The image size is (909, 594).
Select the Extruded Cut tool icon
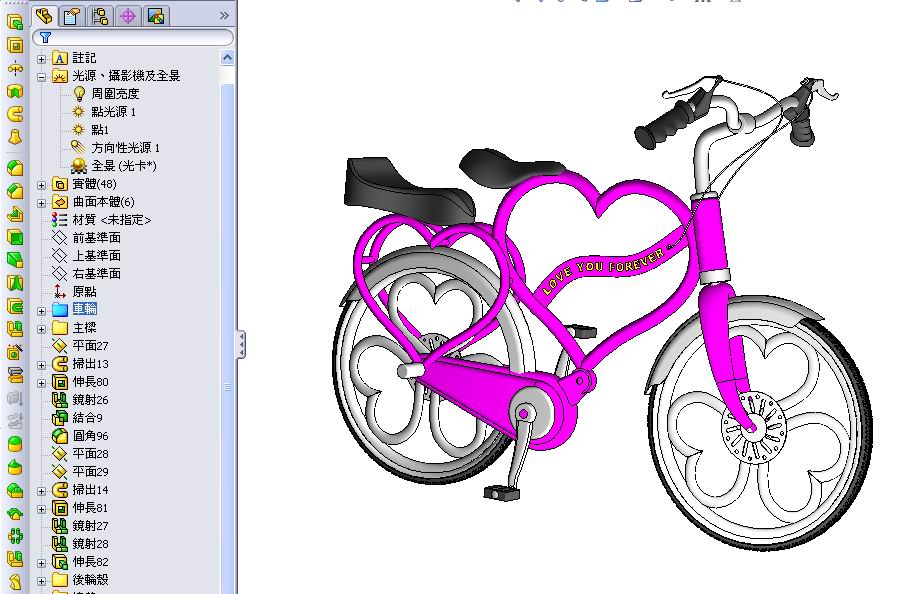[15, 45]
